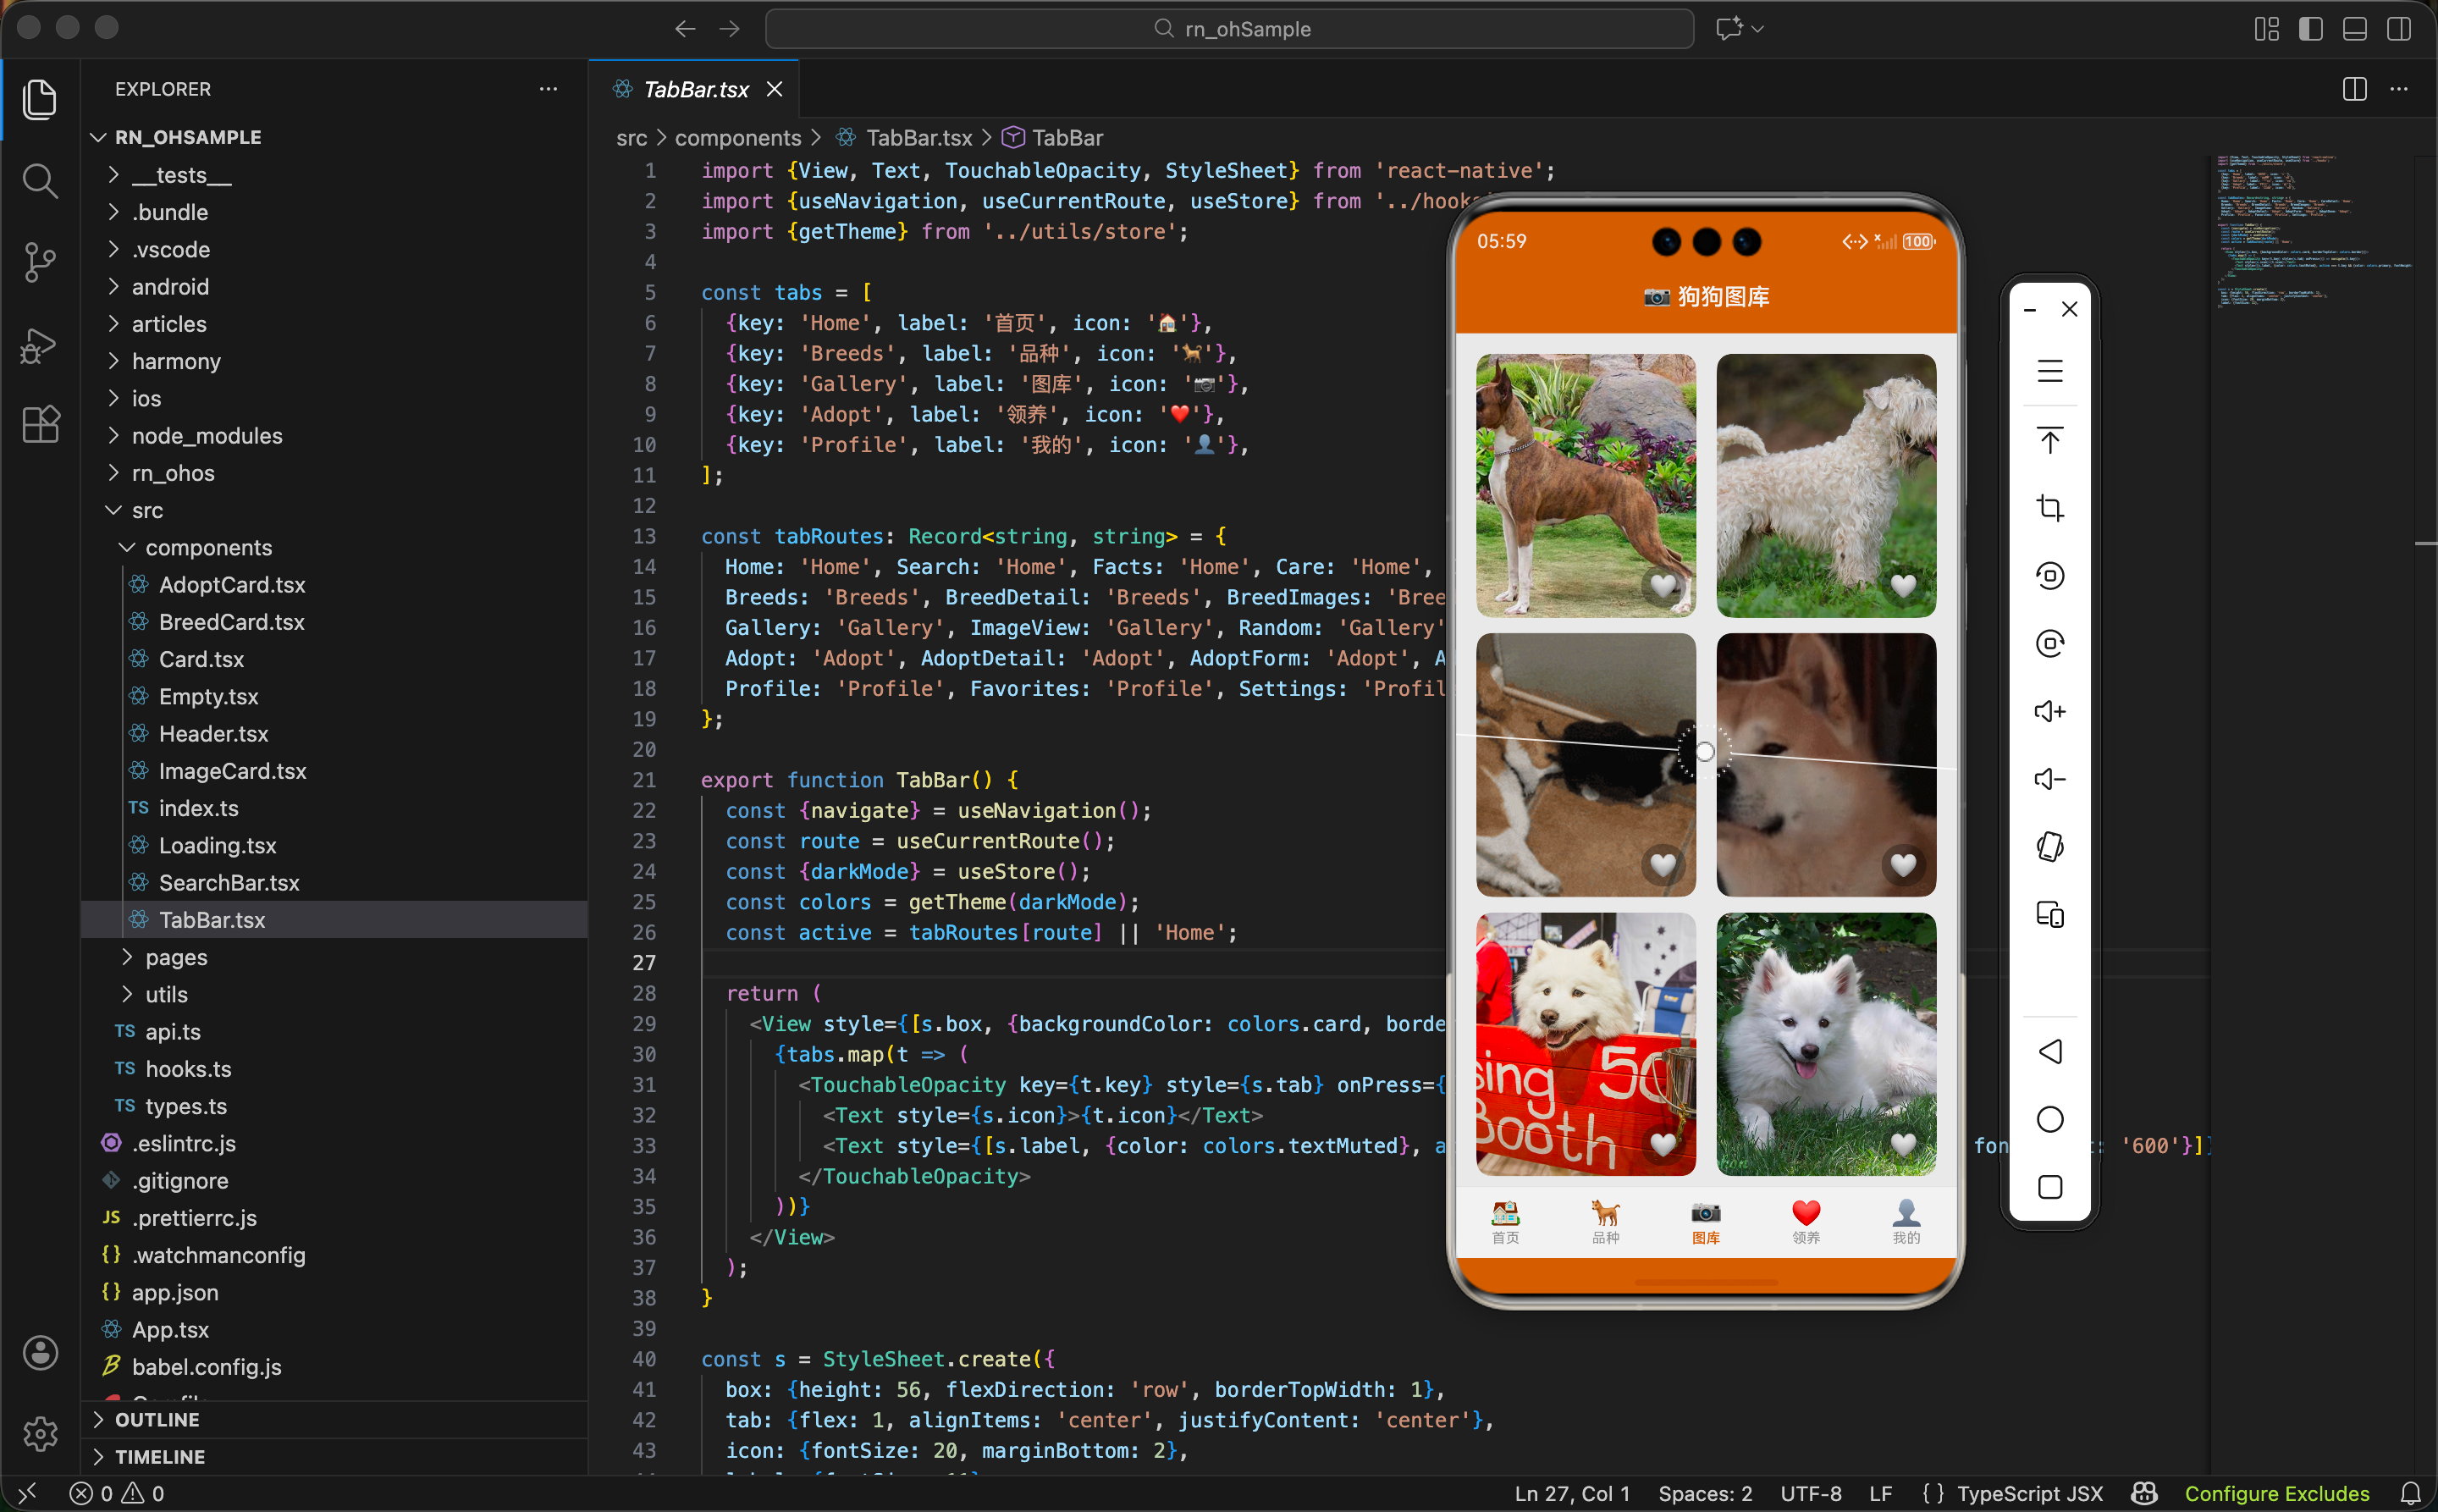Image resolution: width=2438 pixels, height=1512 pixels.
Task: Select the TabBar.tsx editor tab
Action: [x=695, y=89]
